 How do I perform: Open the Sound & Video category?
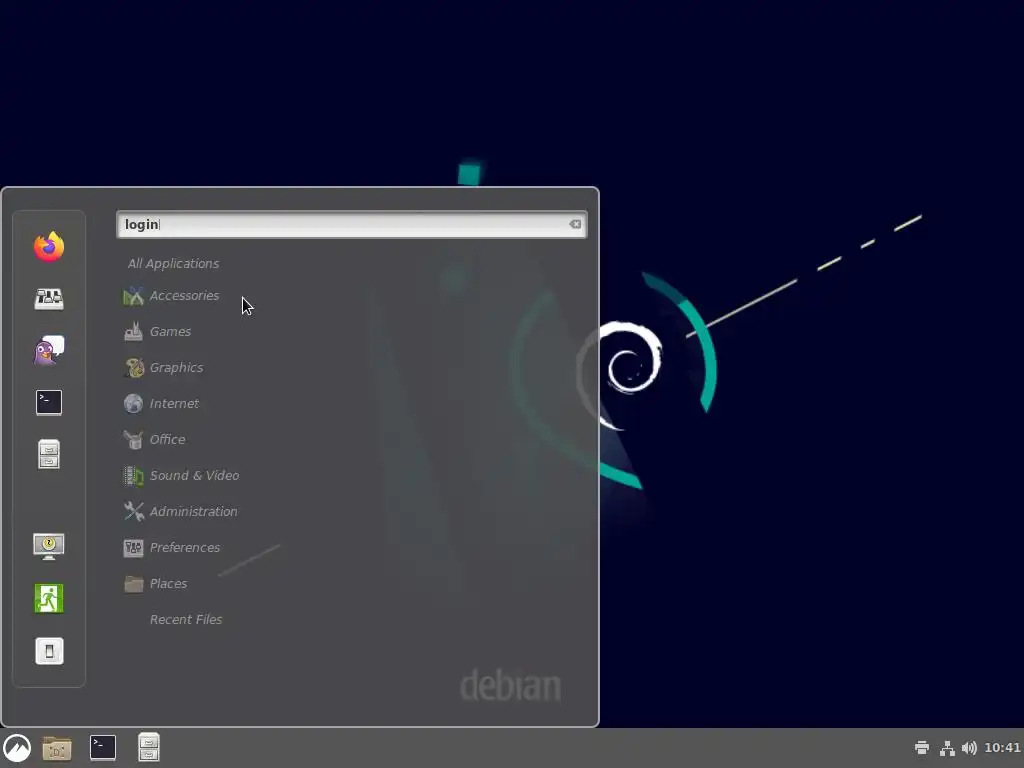[x=194, y=475]
